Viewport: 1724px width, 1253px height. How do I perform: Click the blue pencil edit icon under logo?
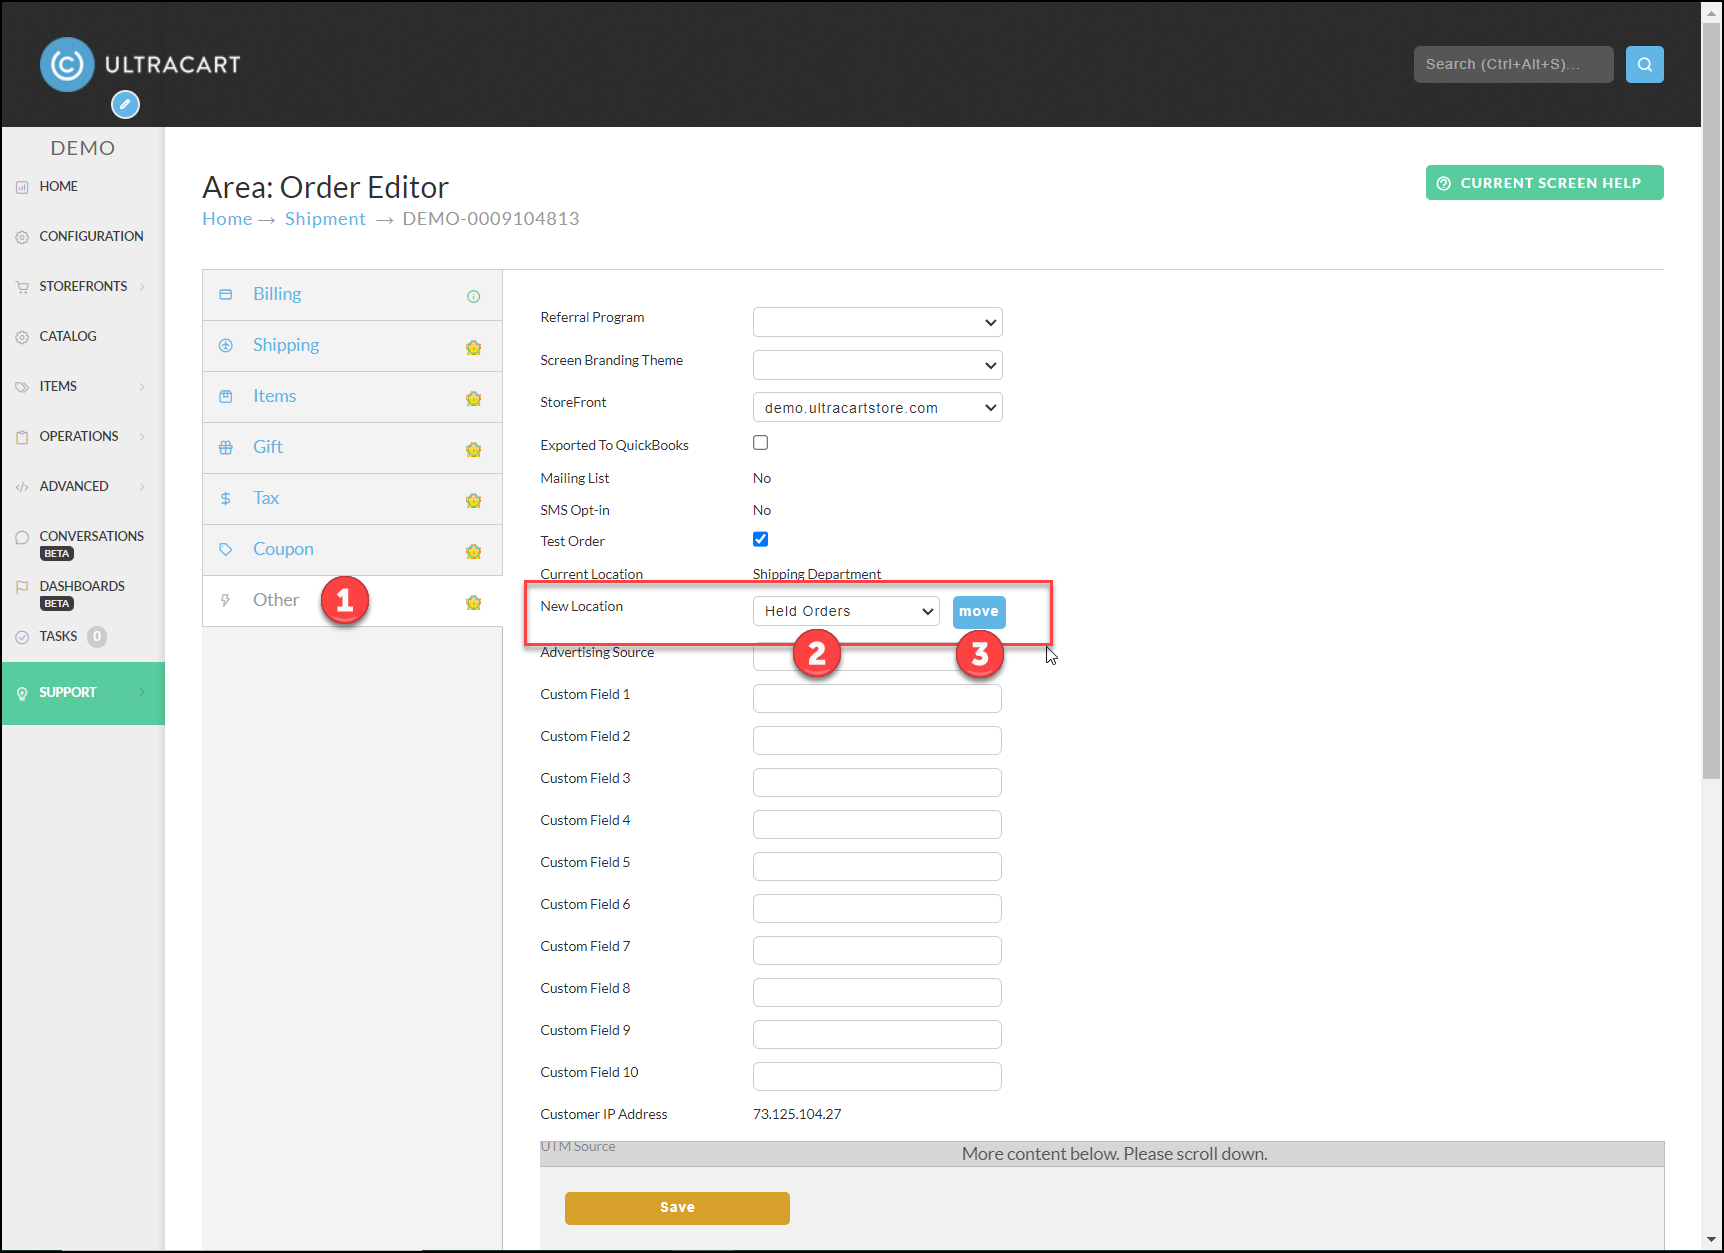pos(125,104)
